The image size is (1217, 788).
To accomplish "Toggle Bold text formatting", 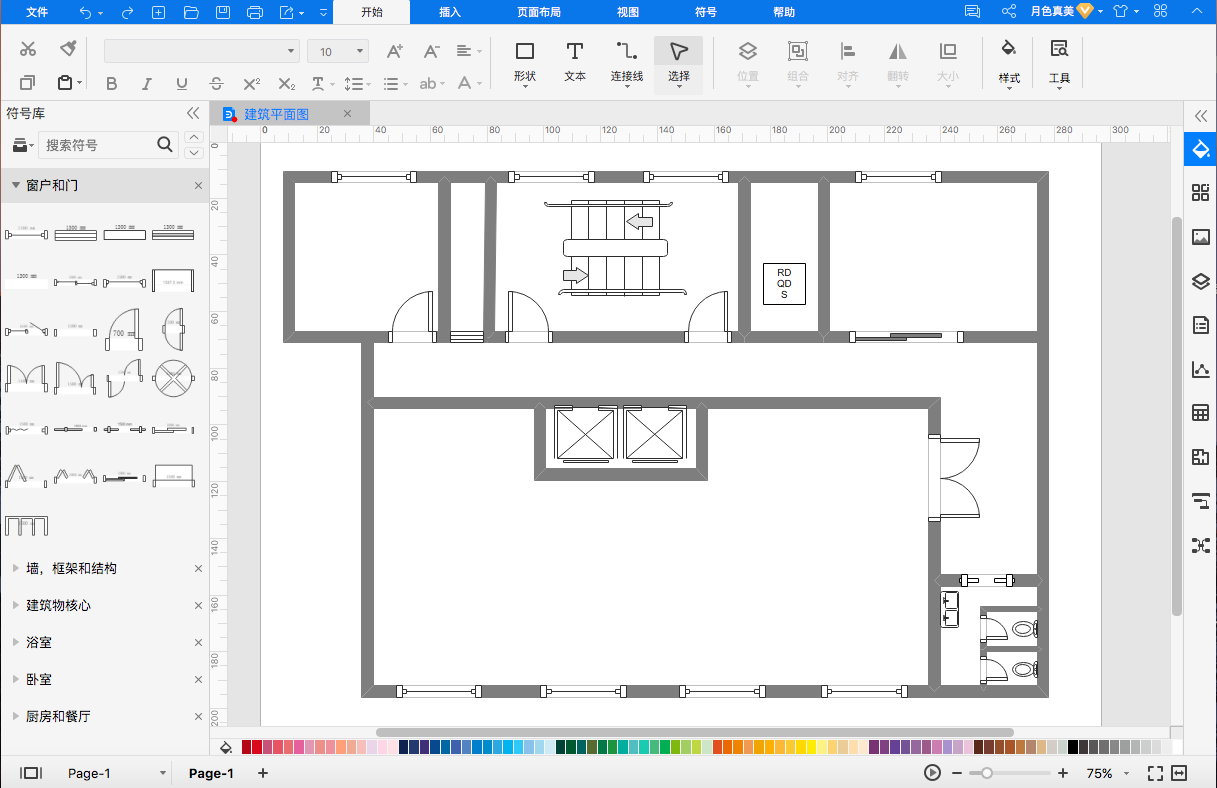I will 111,84.
